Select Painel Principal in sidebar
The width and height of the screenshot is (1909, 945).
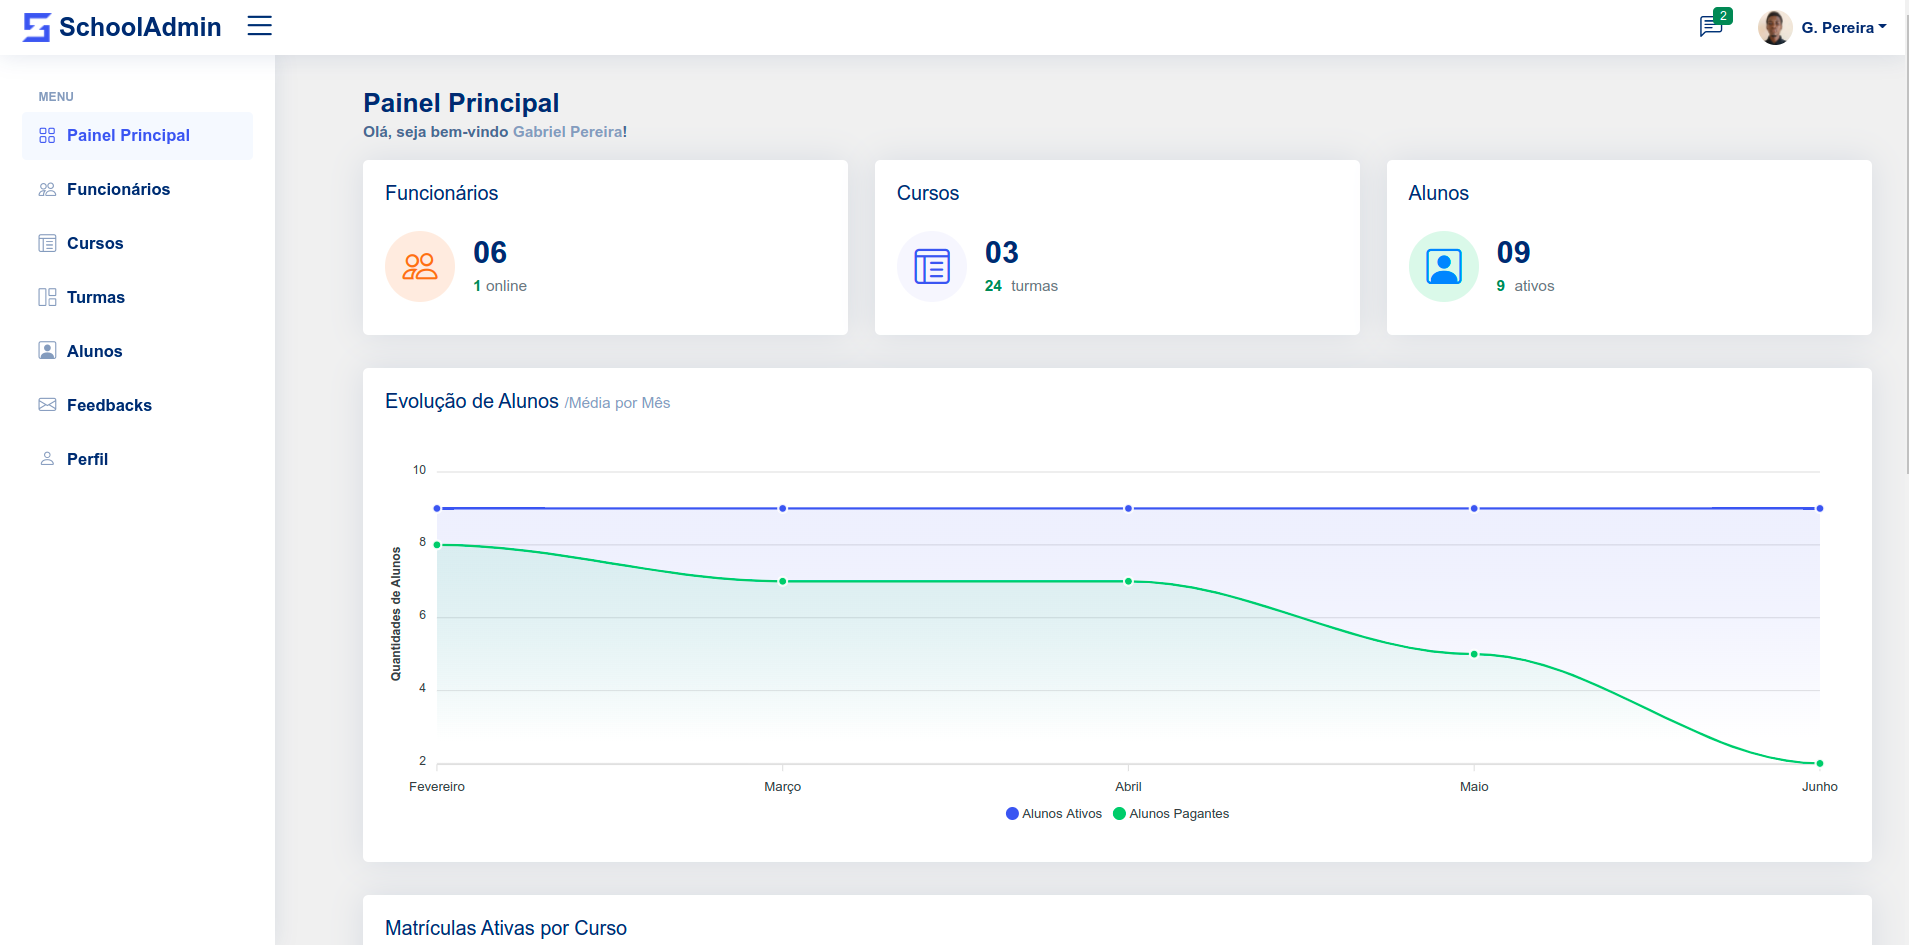[x=128, y=136]
